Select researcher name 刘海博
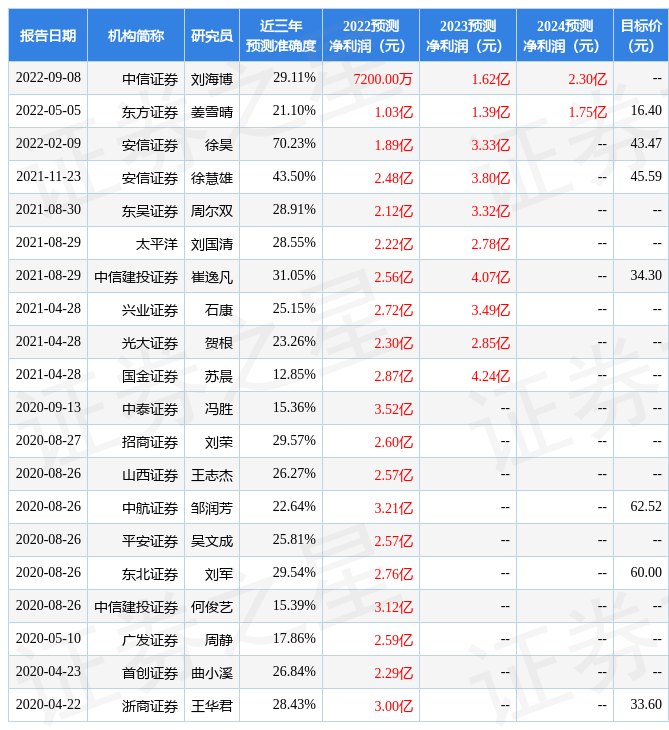669x730 pixels. click(x=212, y=79)
